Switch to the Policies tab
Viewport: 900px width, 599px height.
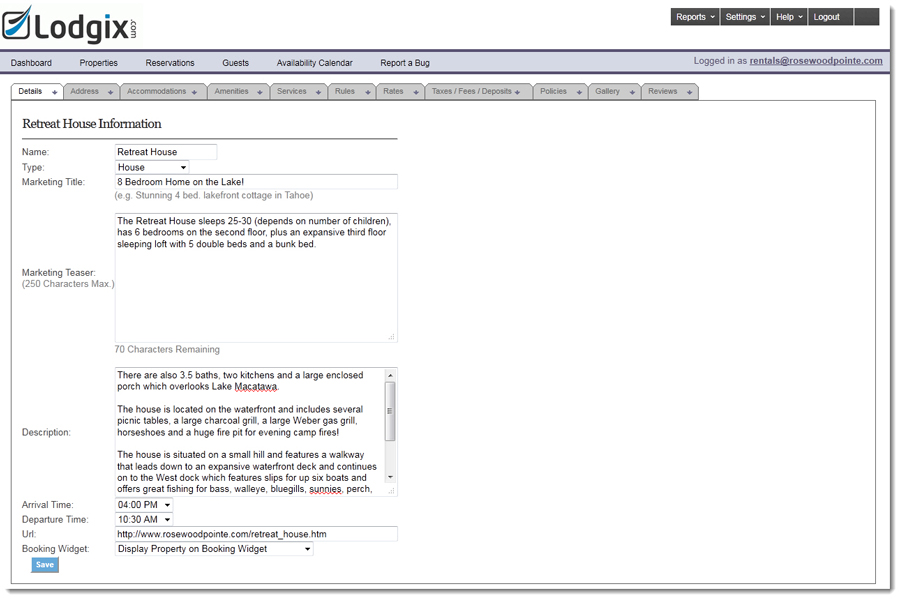(560, 91)
